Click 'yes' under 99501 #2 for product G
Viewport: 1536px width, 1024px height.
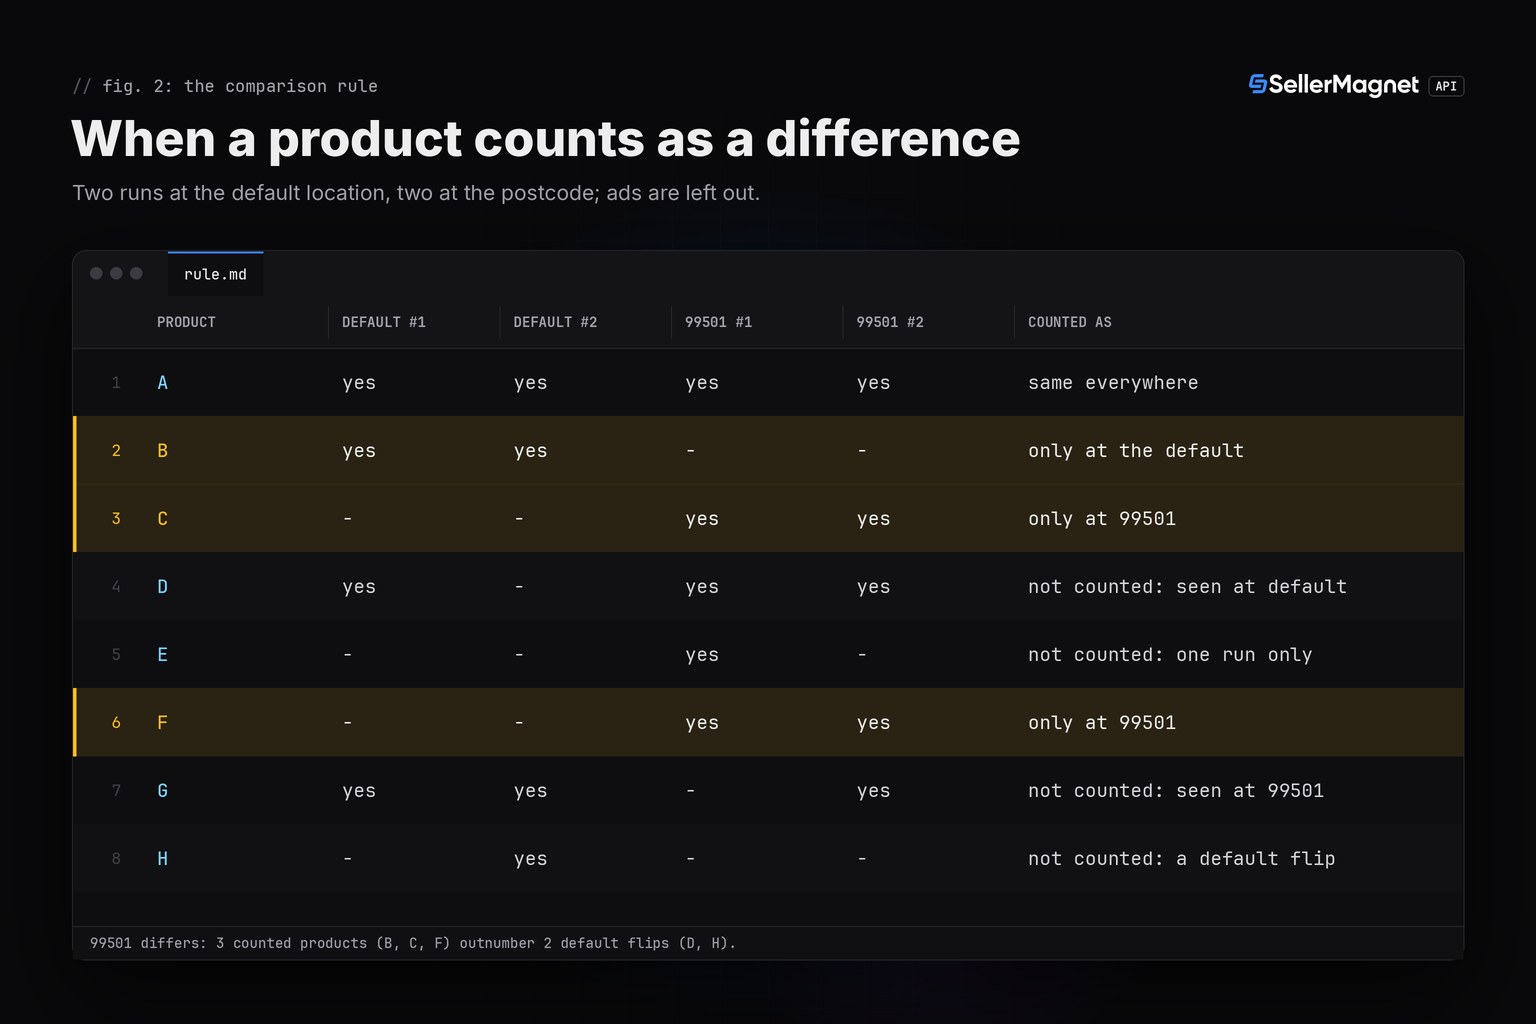(x=873, y=792)
